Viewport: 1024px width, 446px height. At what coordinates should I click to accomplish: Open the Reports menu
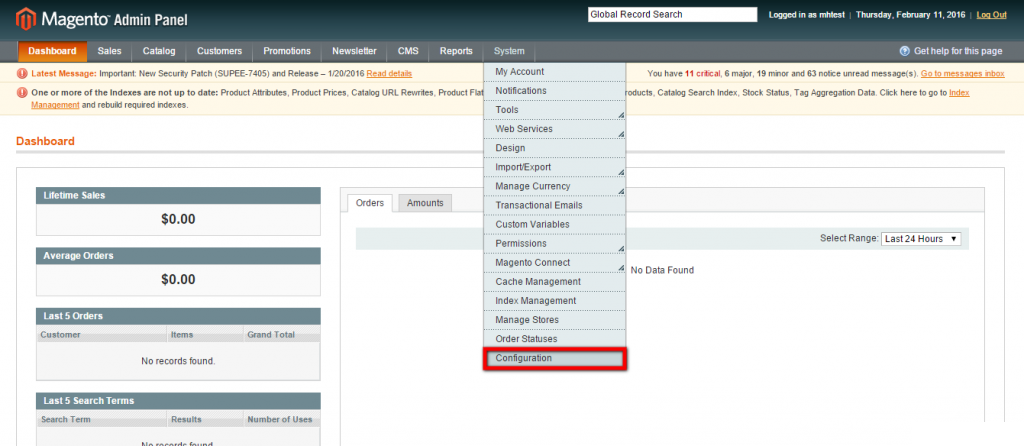[456, 51]
